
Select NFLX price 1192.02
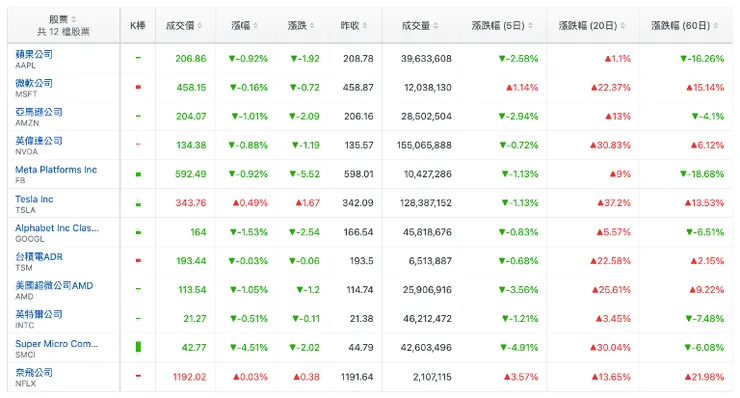(x=189, y=377)
